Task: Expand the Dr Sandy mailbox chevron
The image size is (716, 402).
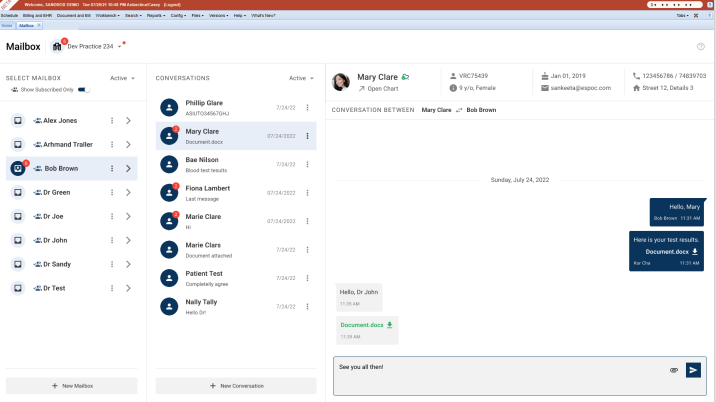Action: pyautogui.click(x=128, y=264)
